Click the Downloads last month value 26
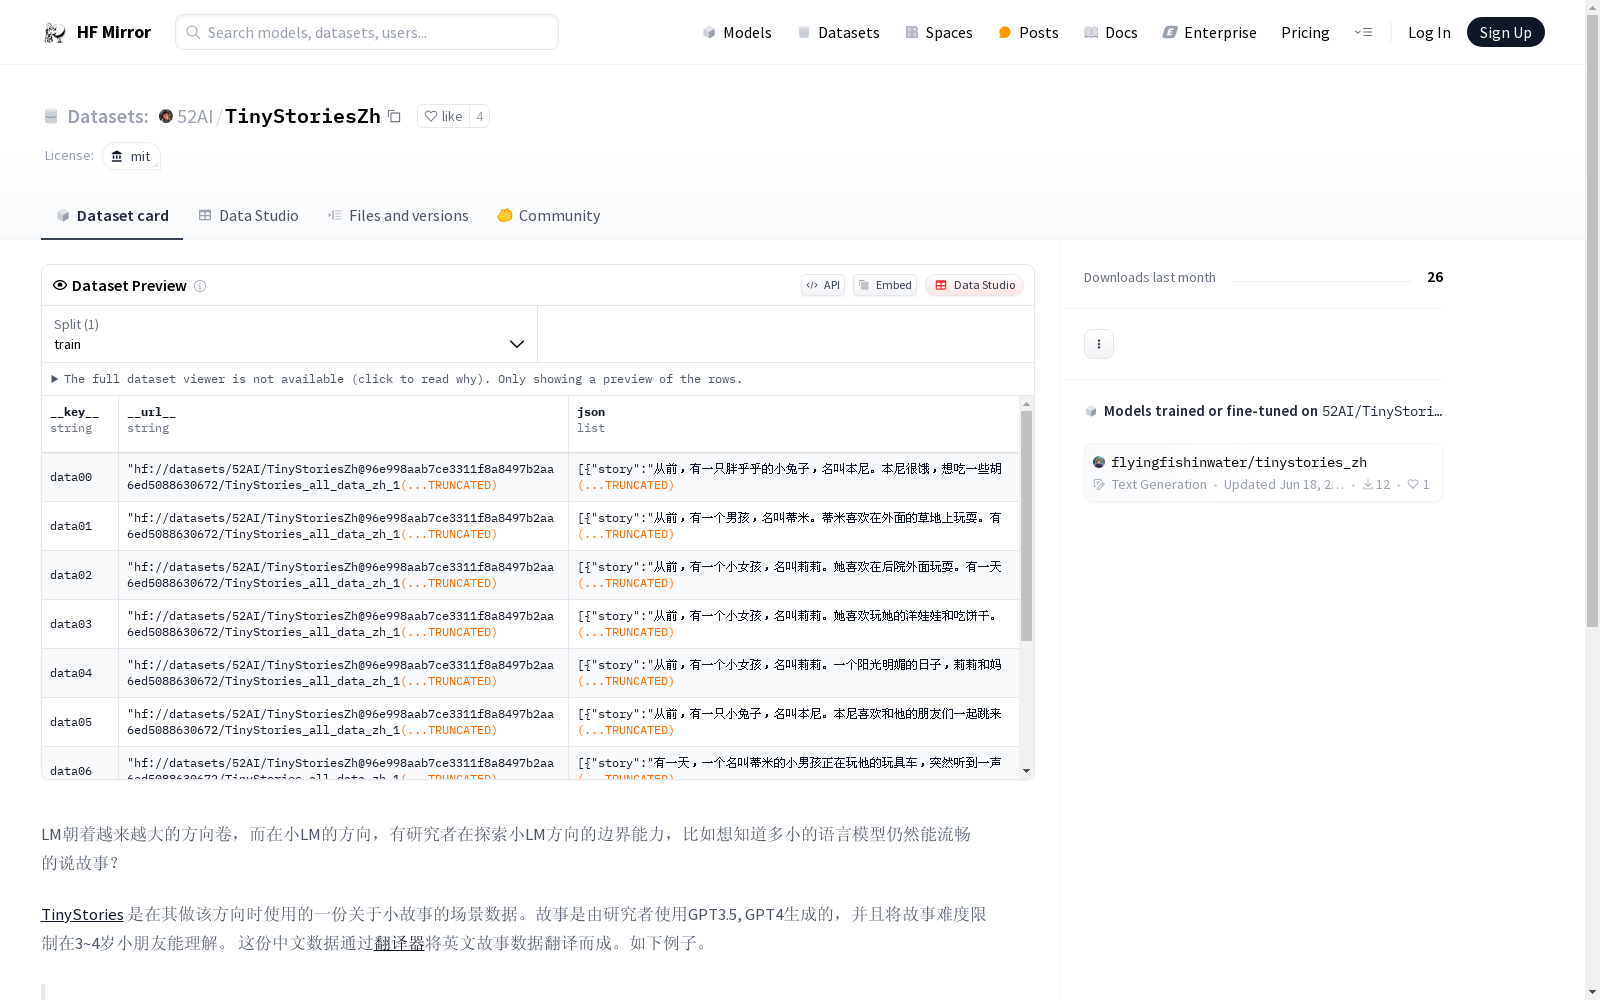This screenshot has height=1000, width=1600. pyautogui.click(x=1435, y=277)
